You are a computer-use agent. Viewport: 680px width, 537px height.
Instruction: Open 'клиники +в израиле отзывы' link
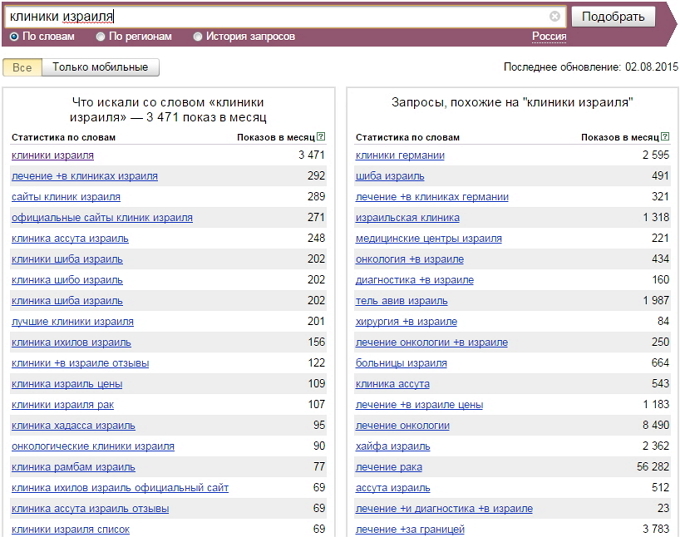[80, 363]
